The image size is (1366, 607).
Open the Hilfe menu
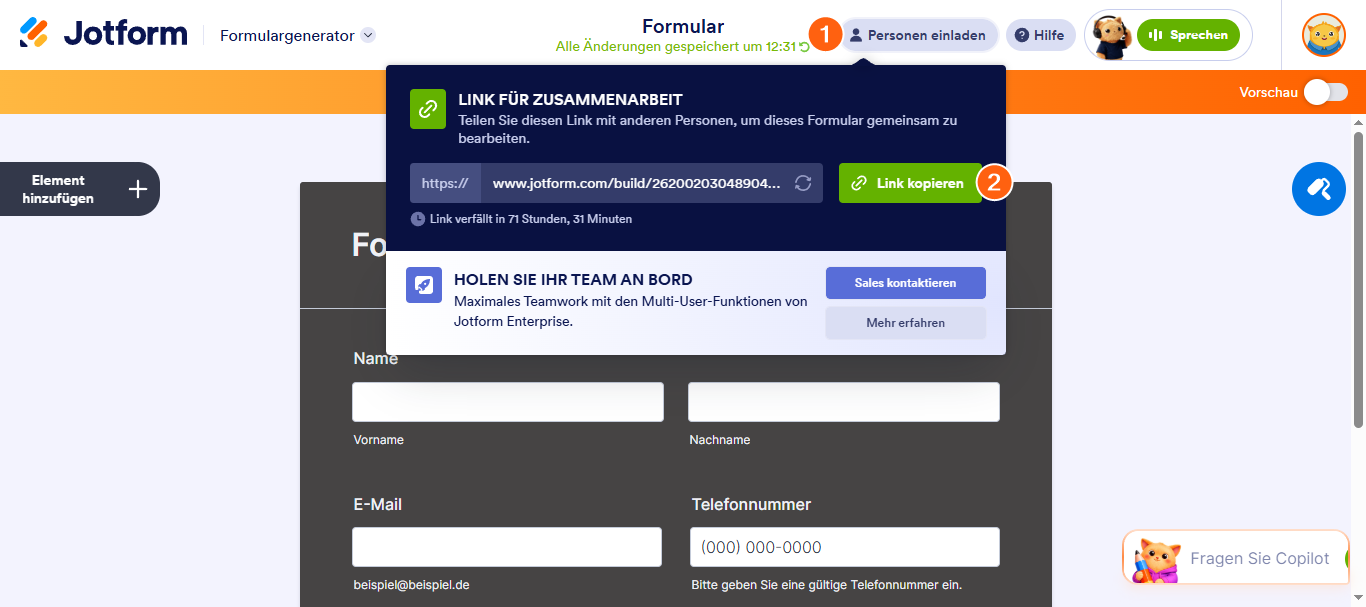tap(1040, 35)
